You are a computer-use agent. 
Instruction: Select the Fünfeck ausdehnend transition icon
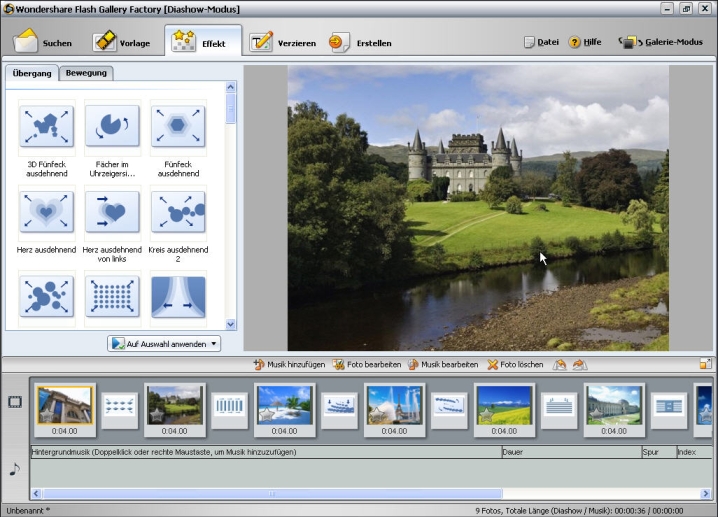click(178, 126)
